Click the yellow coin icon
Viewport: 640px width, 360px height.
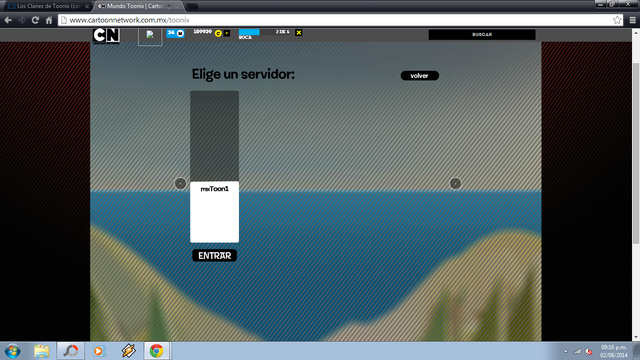(218, 33)
